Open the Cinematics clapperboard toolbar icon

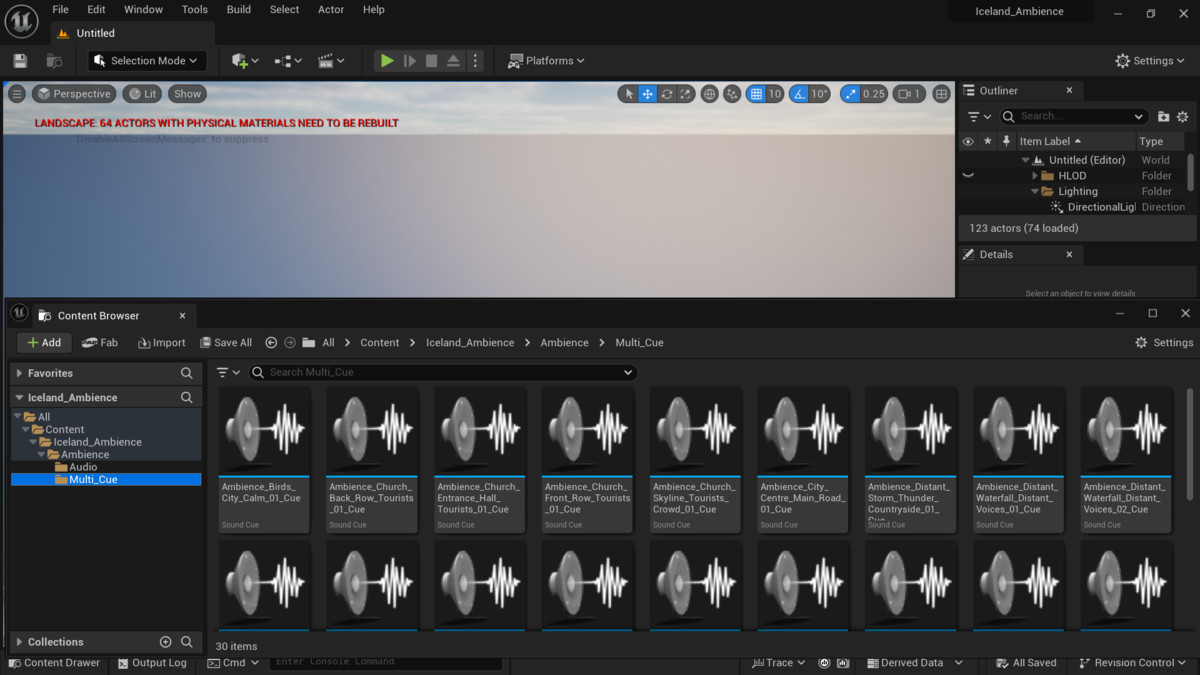click(330, 61)
